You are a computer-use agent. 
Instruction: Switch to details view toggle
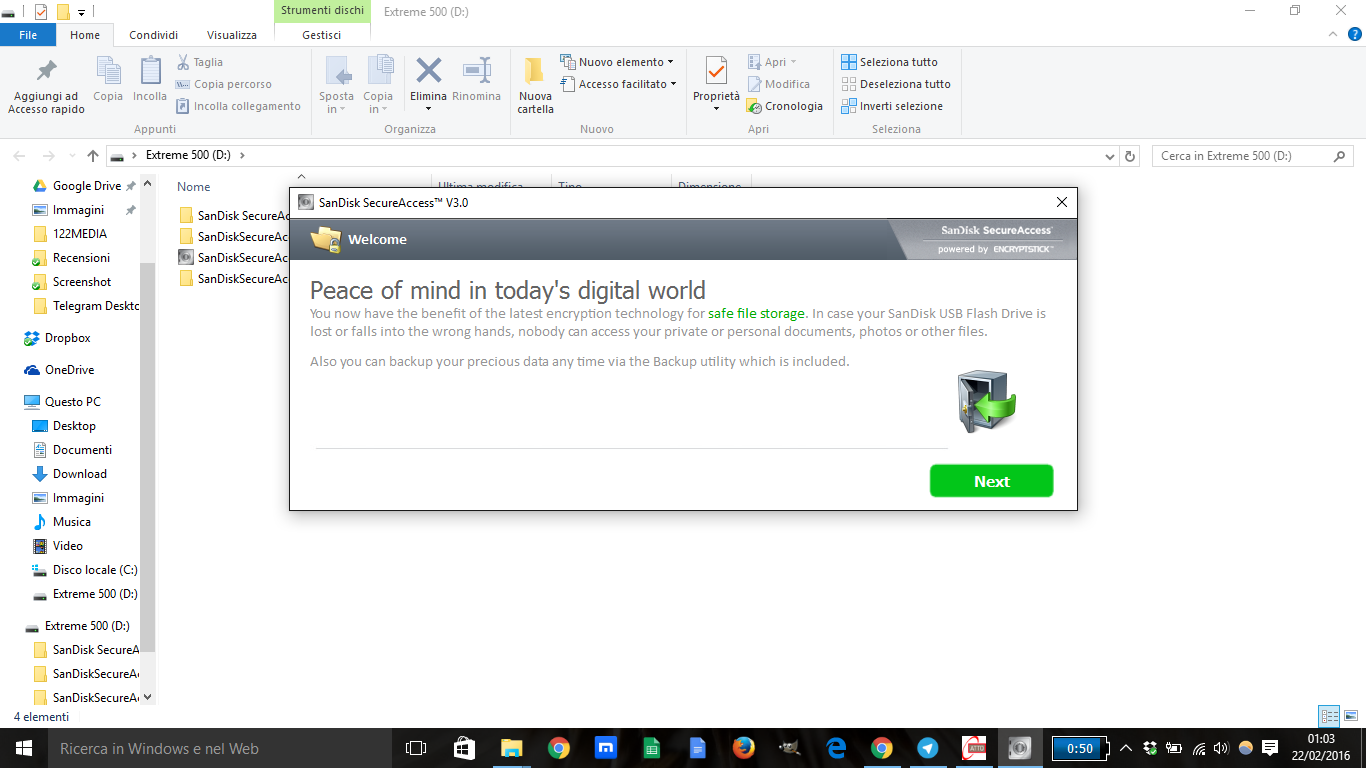point(1329,717)
